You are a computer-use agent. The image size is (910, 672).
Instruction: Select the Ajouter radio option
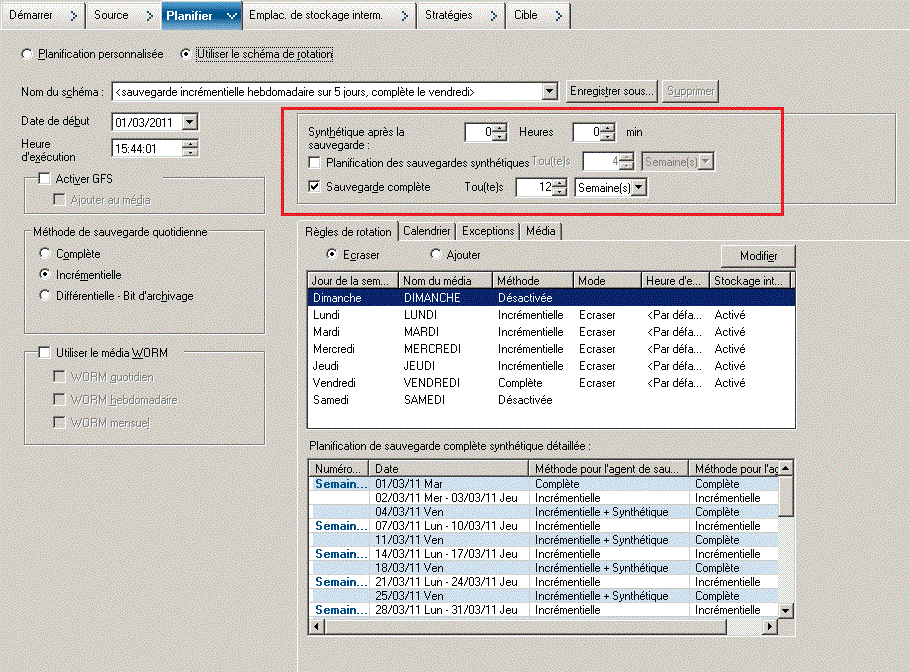(x=435, y=255)
